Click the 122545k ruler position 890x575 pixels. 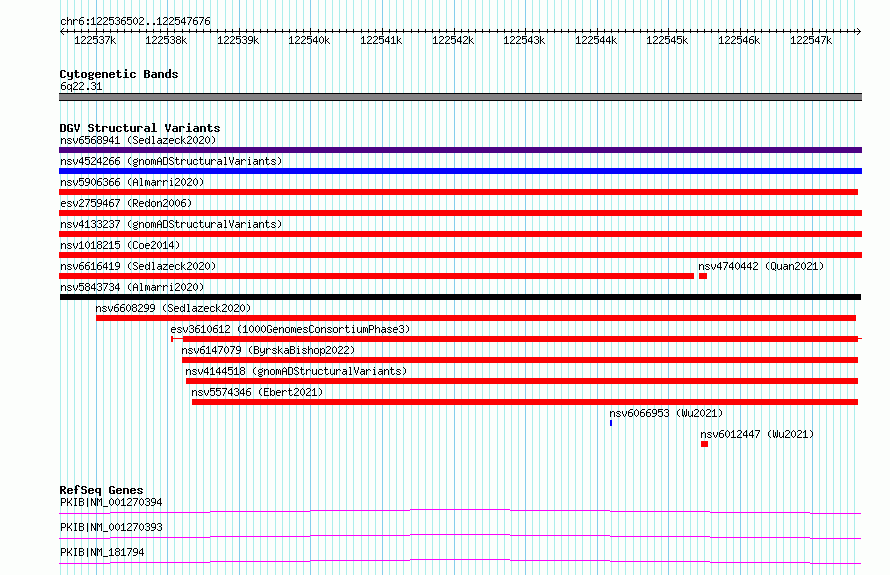pos(667,40)
